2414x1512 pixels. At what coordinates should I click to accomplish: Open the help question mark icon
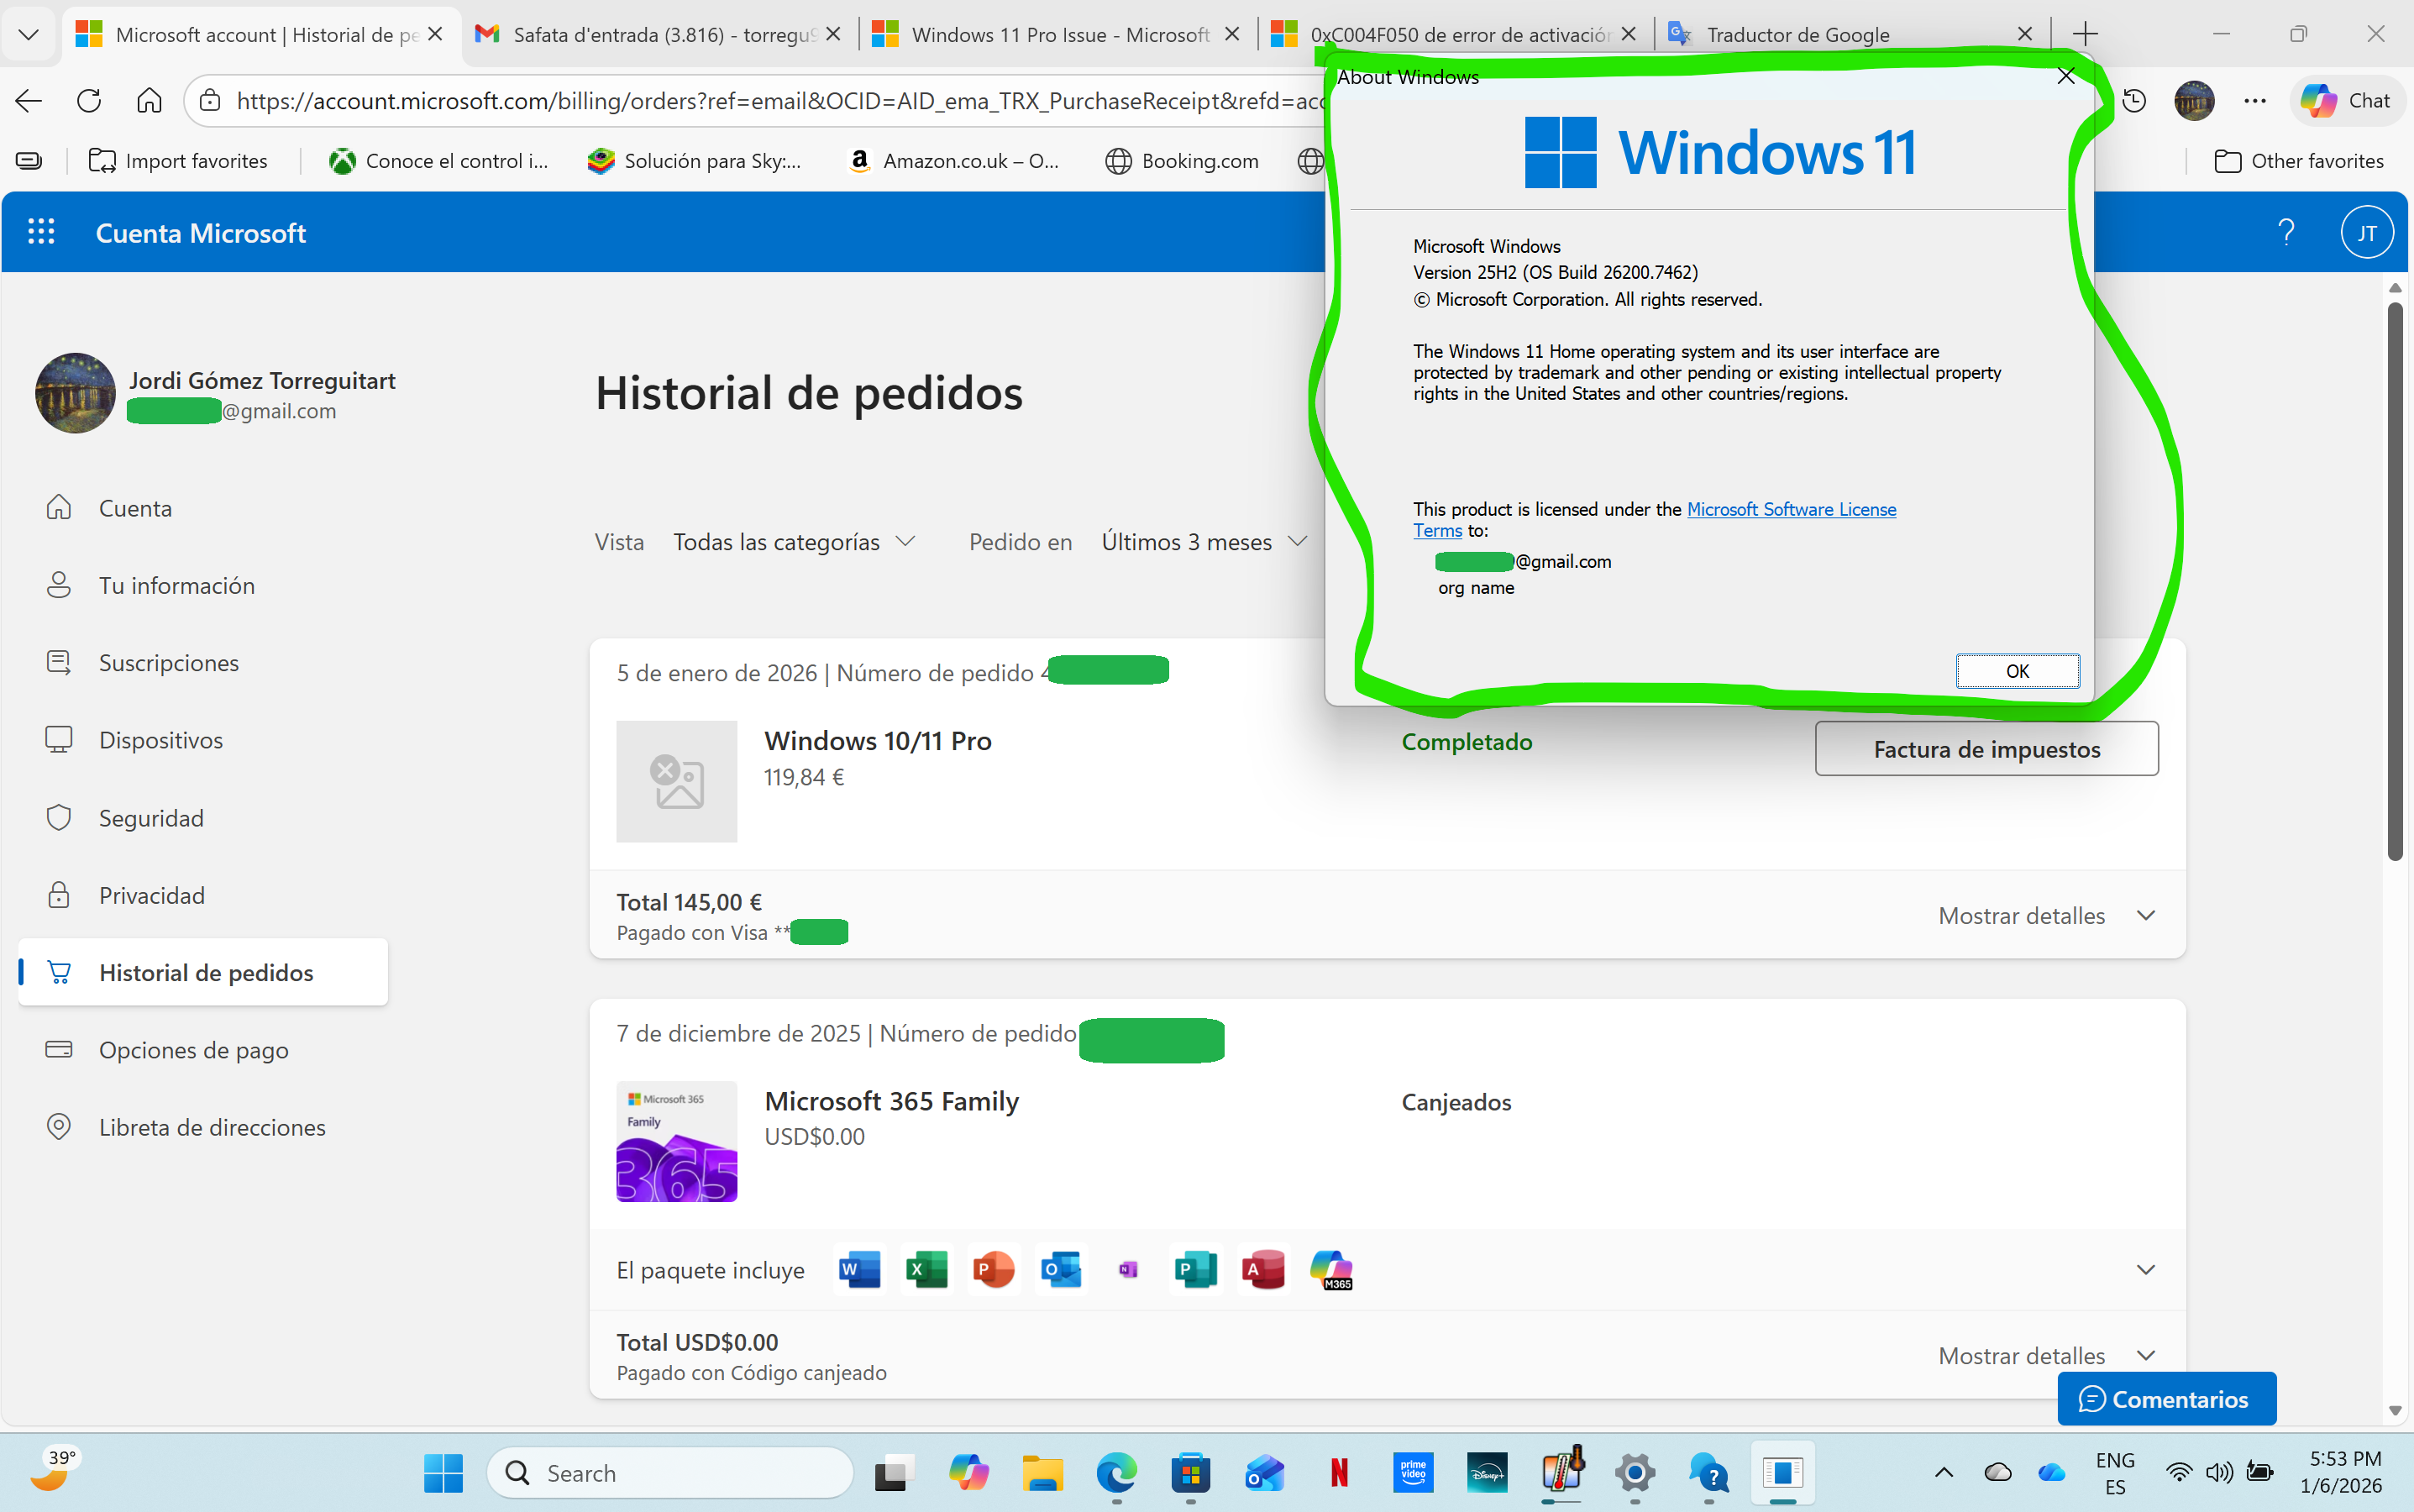(x=2286, y=232)
